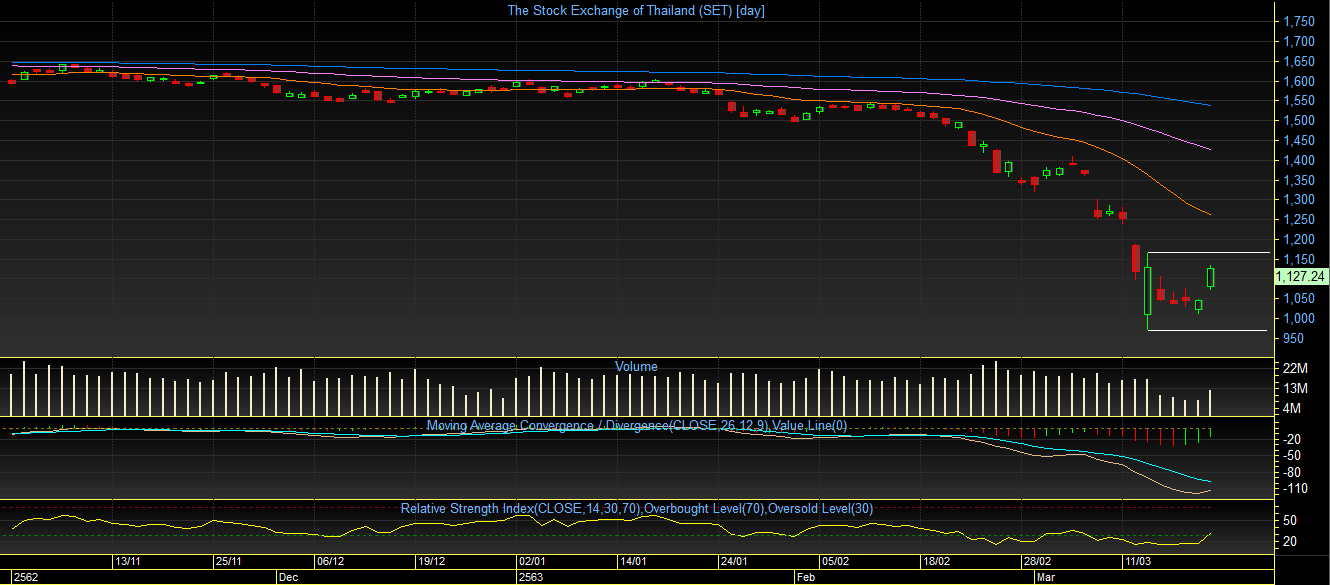Click the 19/12 date marker

(x=432, y=562)
